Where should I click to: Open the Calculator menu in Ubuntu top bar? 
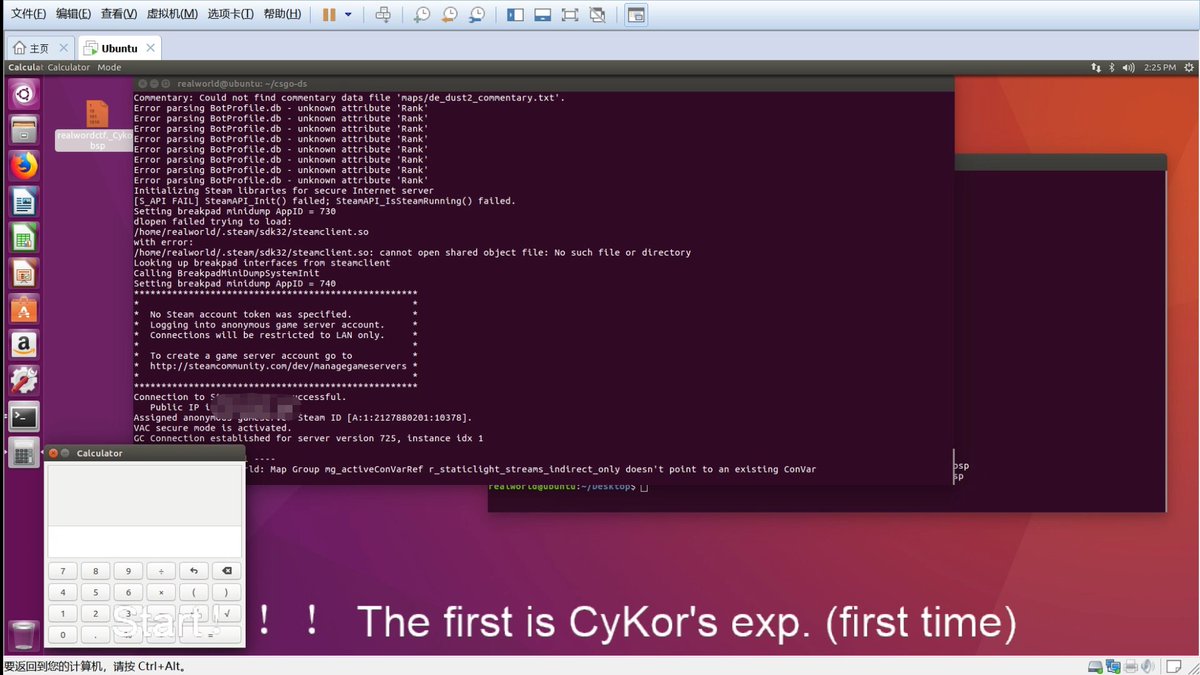coord(69,67)
